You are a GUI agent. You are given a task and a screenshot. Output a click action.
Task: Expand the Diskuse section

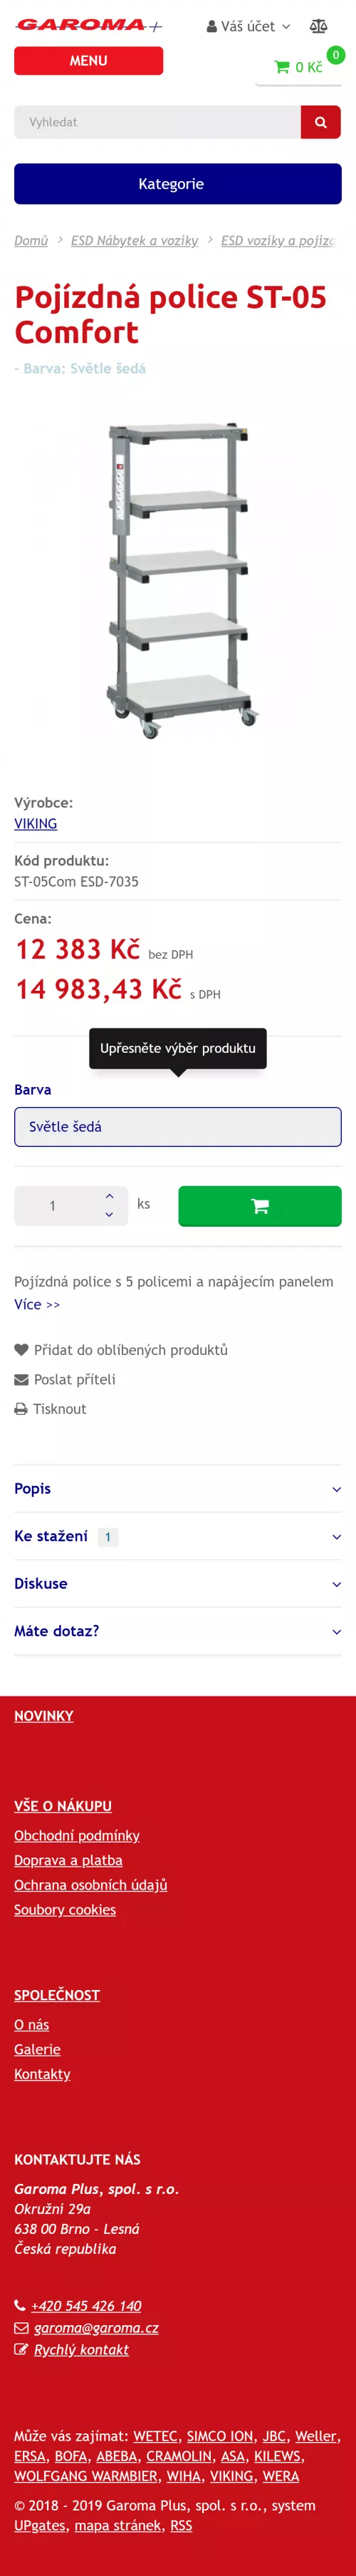point(178,1584)
